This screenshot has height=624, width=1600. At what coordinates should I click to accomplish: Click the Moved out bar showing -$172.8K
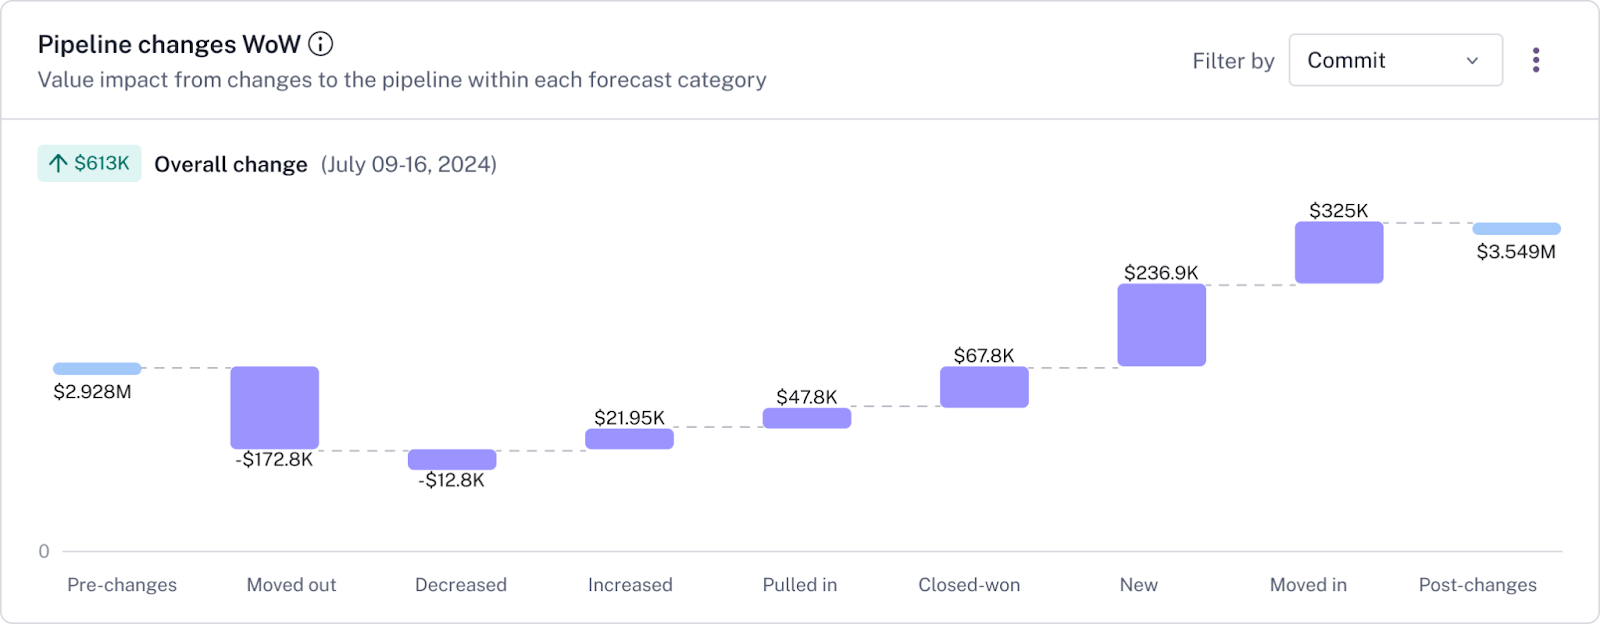[x=274, y=406]
